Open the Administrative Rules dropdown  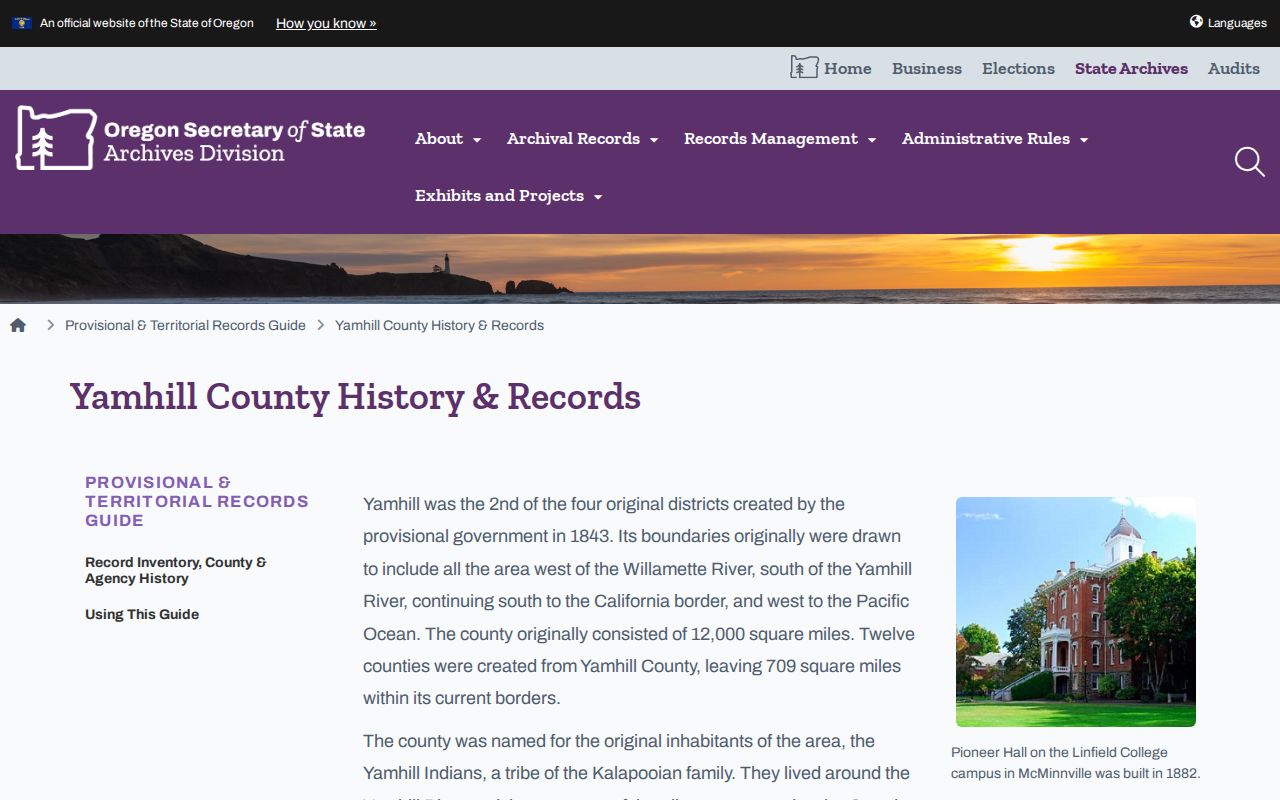tap(995, 139)
